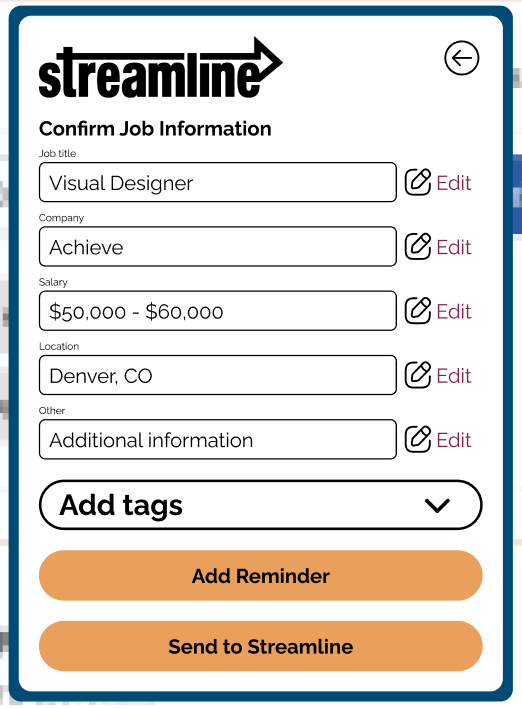Select the Edit text for Company

click(454, 247)
